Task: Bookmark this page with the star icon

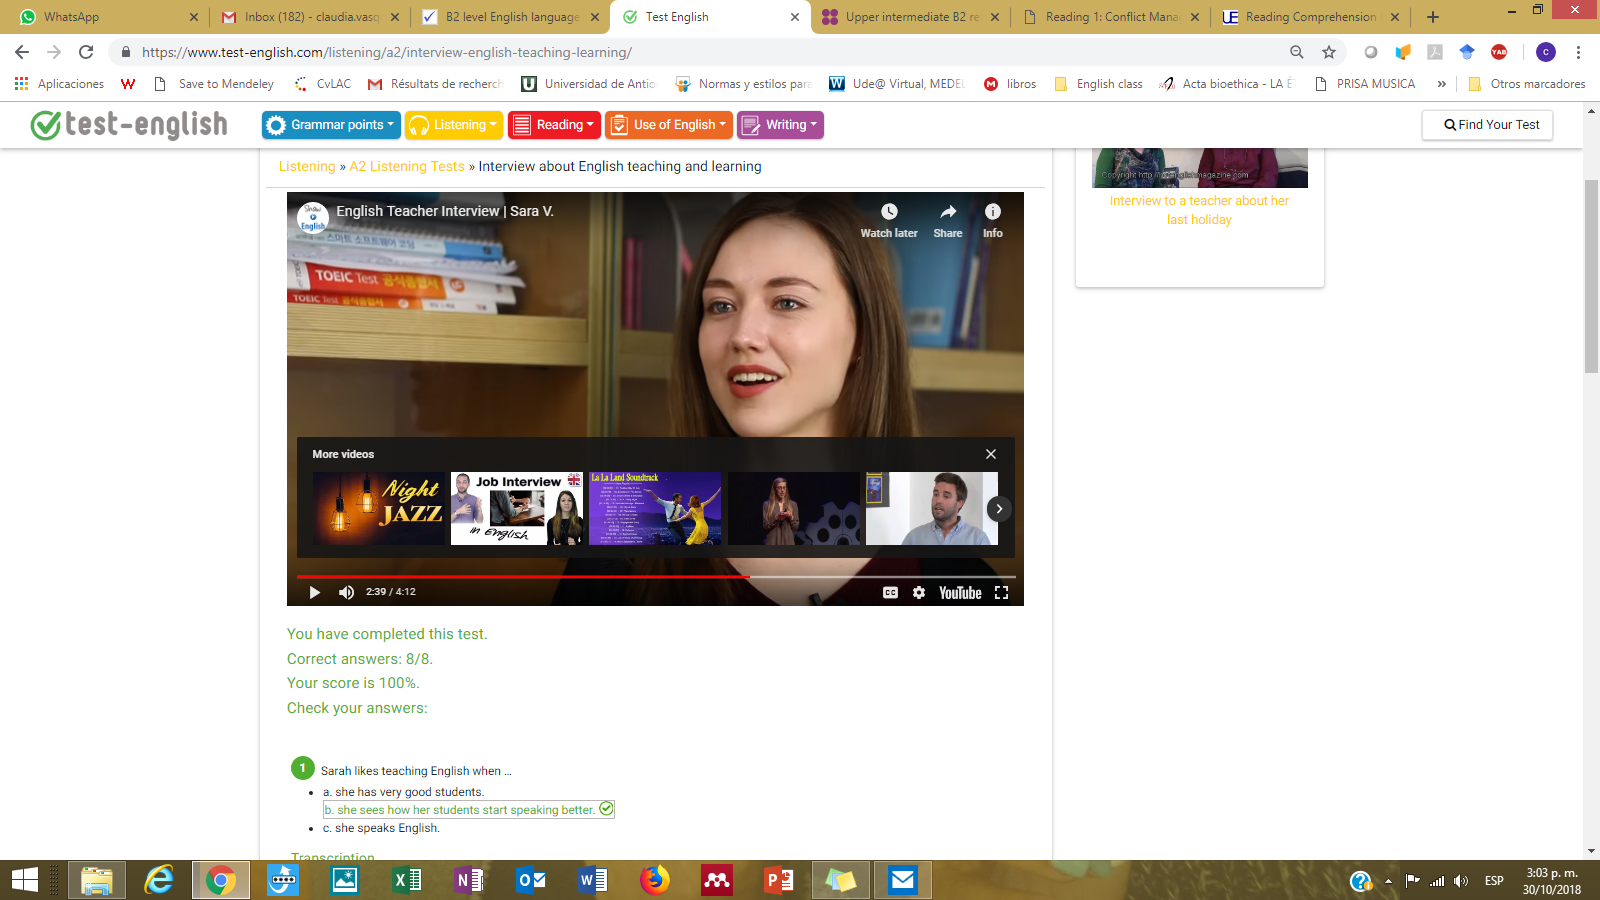Action: (x=1329, y=52)
